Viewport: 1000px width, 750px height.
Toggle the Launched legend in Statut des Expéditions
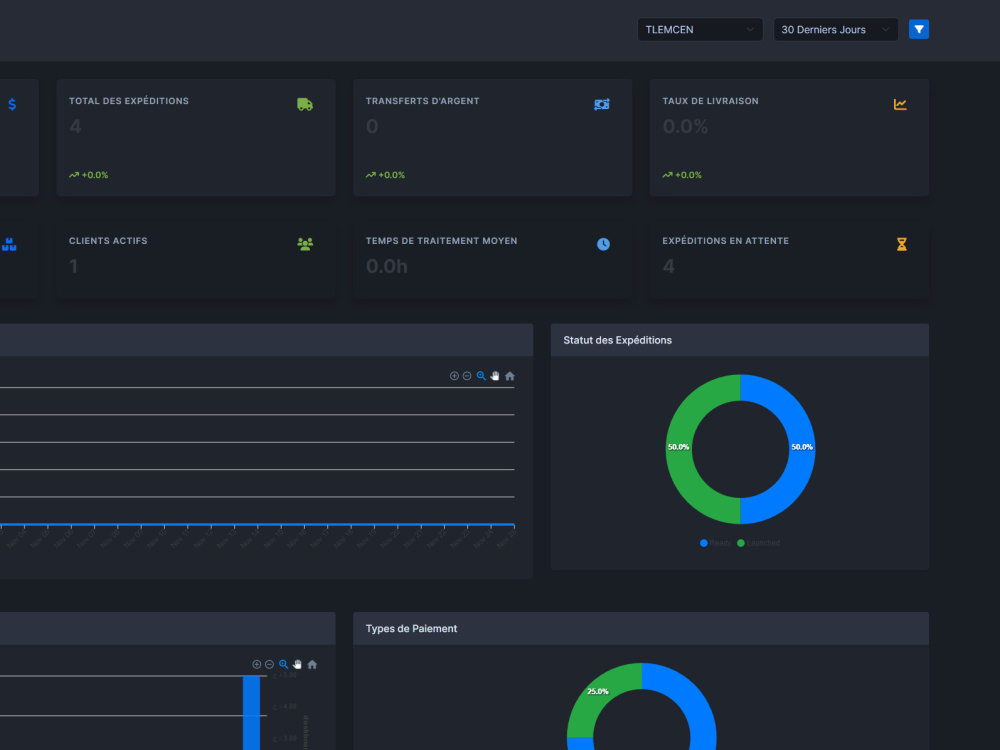click(x=758, y=543)
